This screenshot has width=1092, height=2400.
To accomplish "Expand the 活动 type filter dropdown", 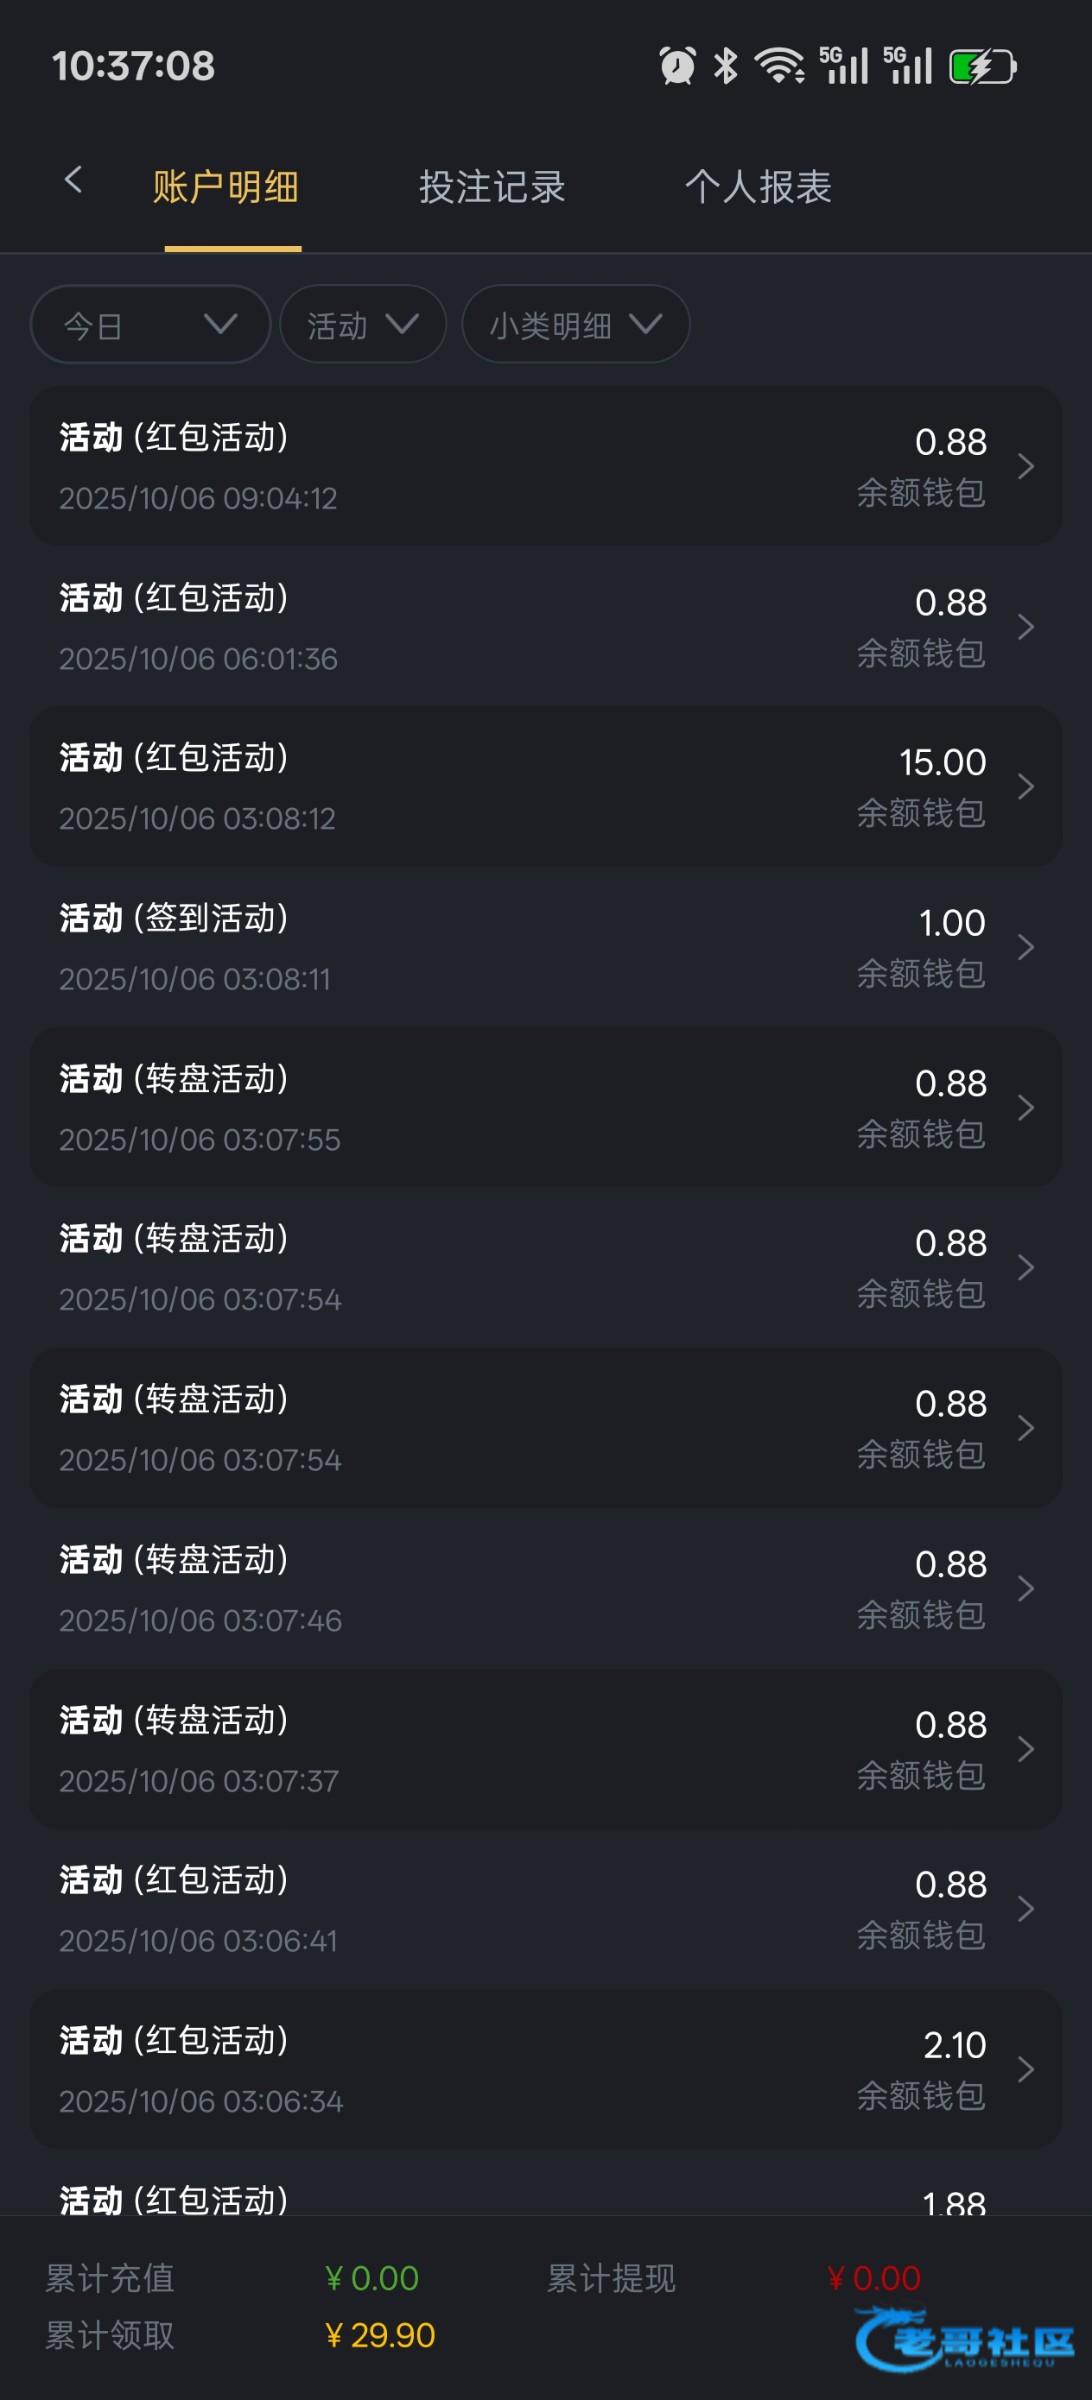I will 362,325.
